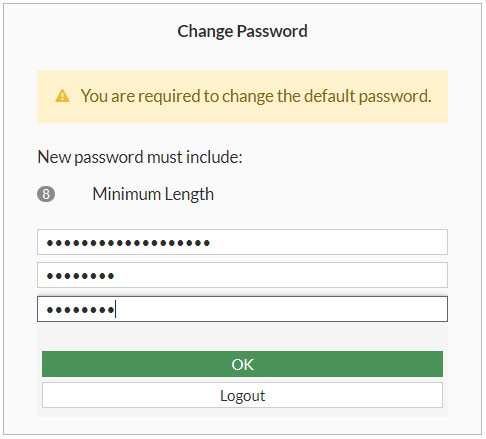Viewport: 486px width, 439px height.
Task: Click the text cursor in the third field
Action: point(115,309)
